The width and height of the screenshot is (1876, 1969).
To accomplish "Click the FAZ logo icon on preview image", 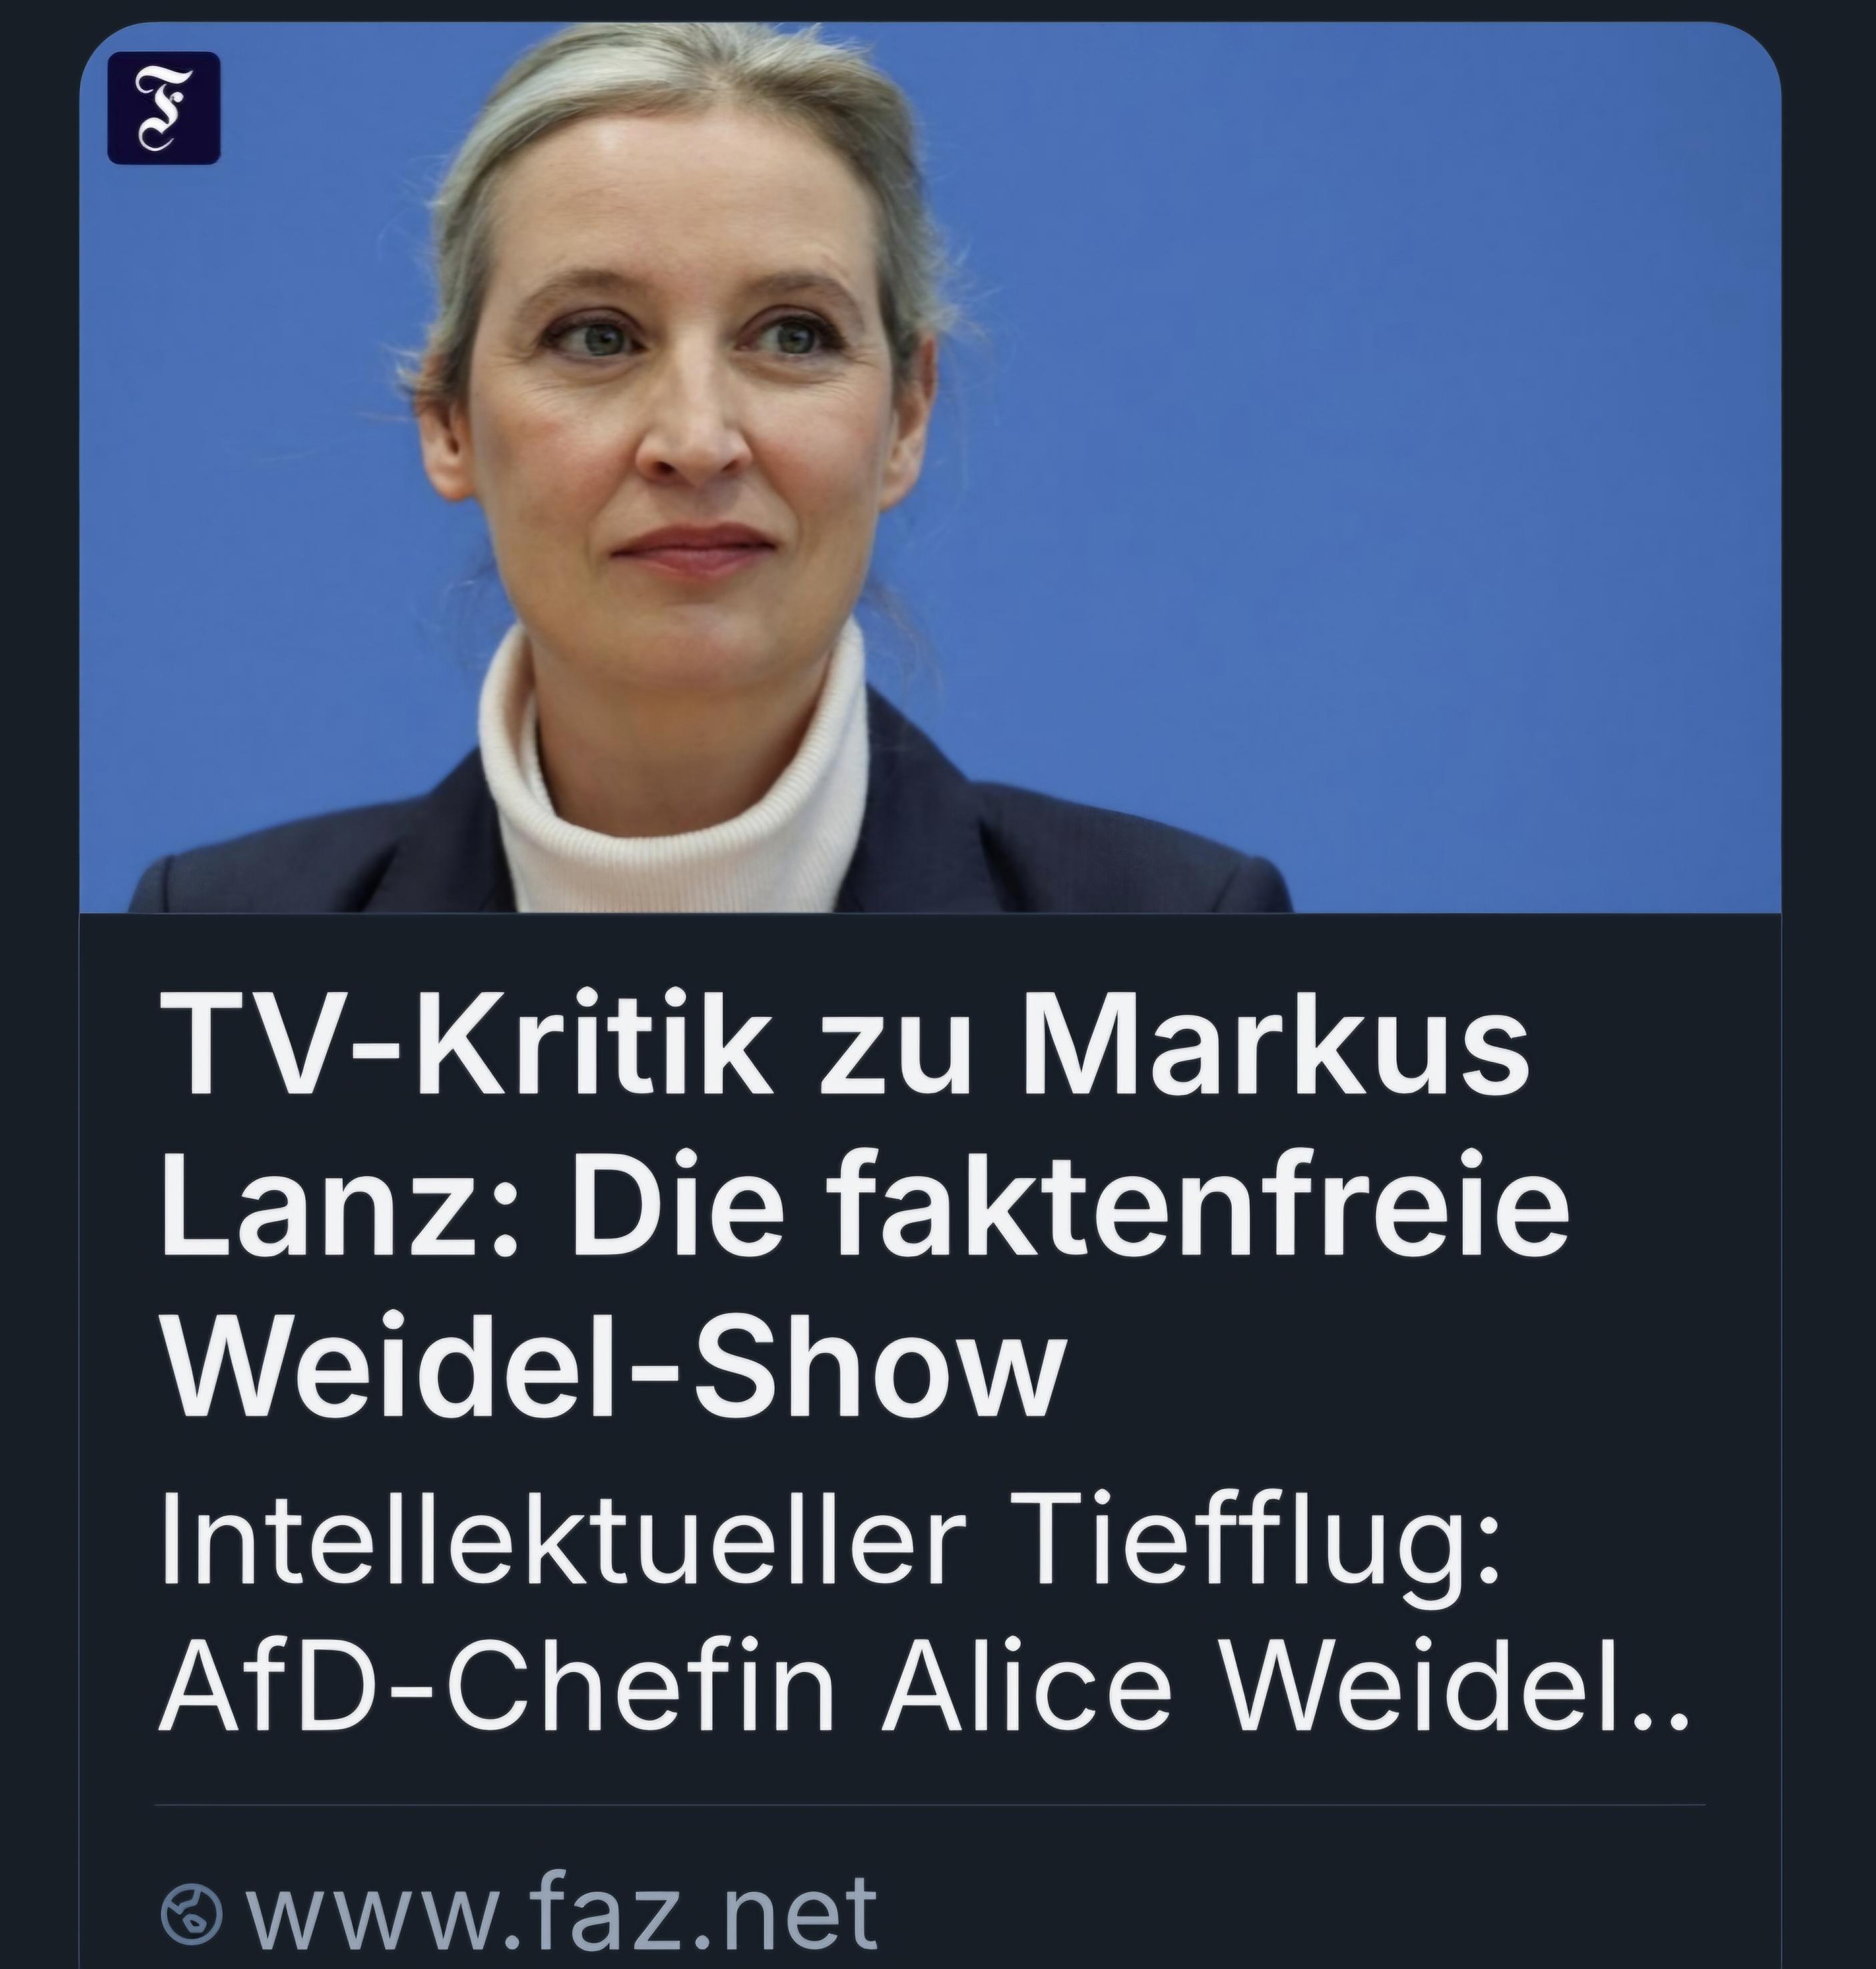I will tap(164, 108).
